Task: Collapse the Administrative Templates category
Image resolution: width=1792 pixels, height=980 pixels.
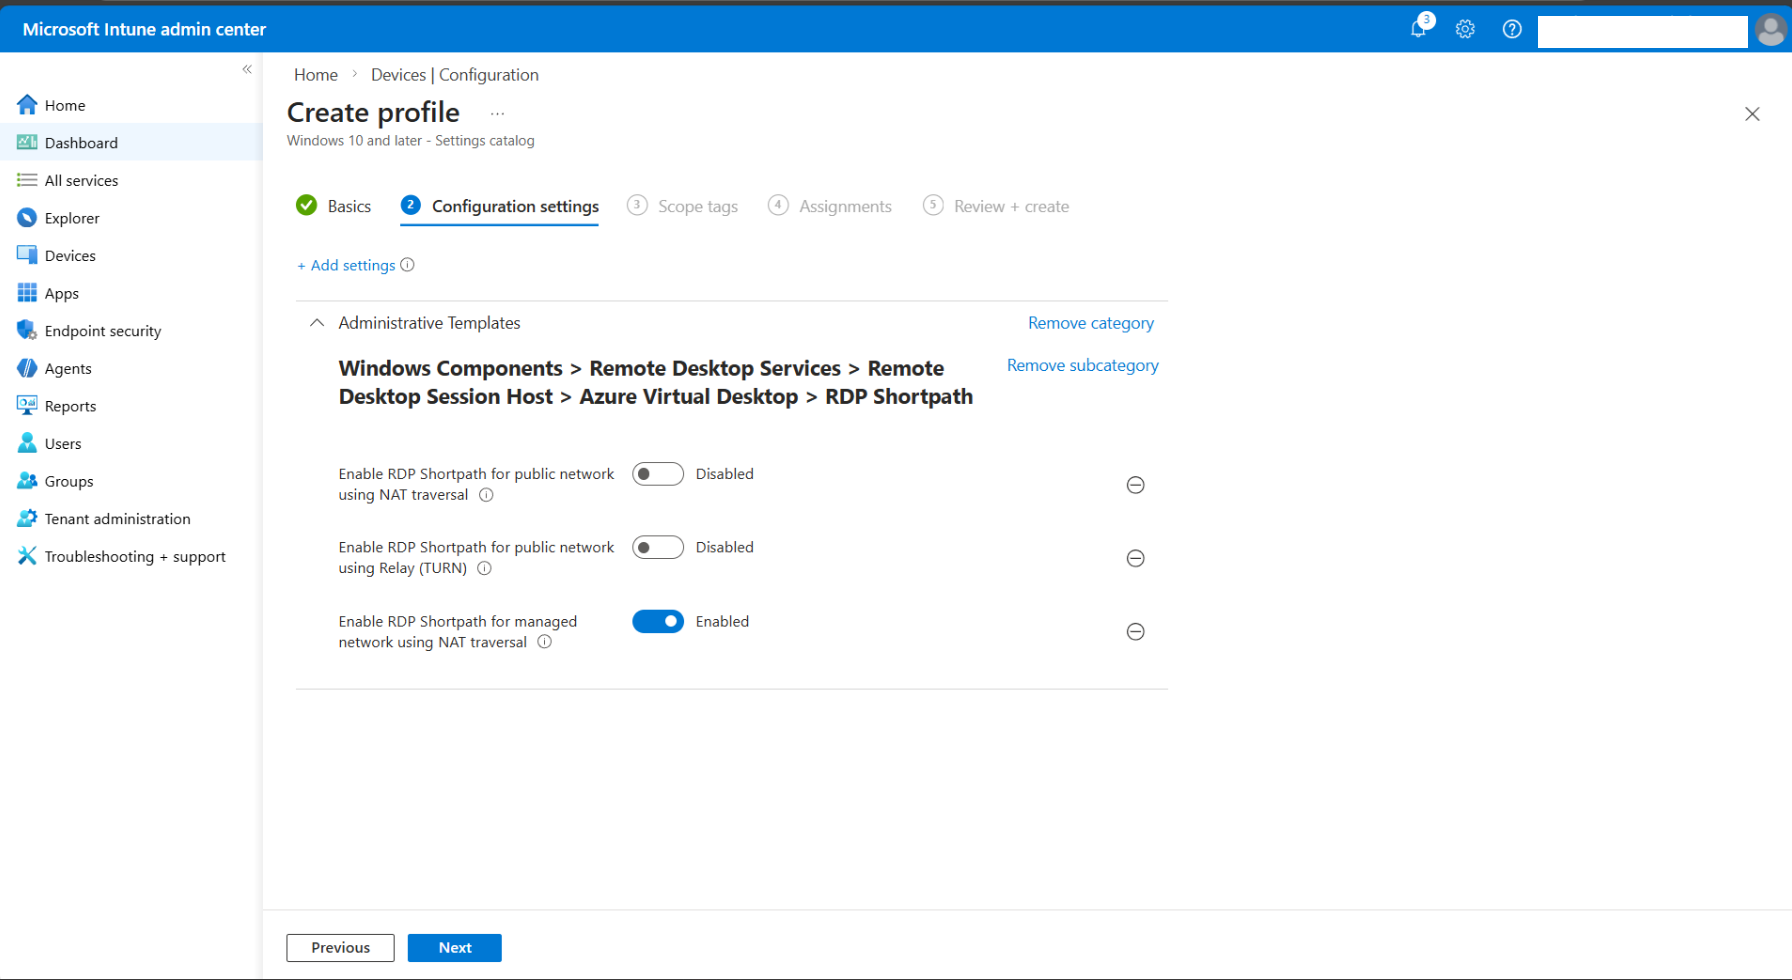Action: coord(316,322)
